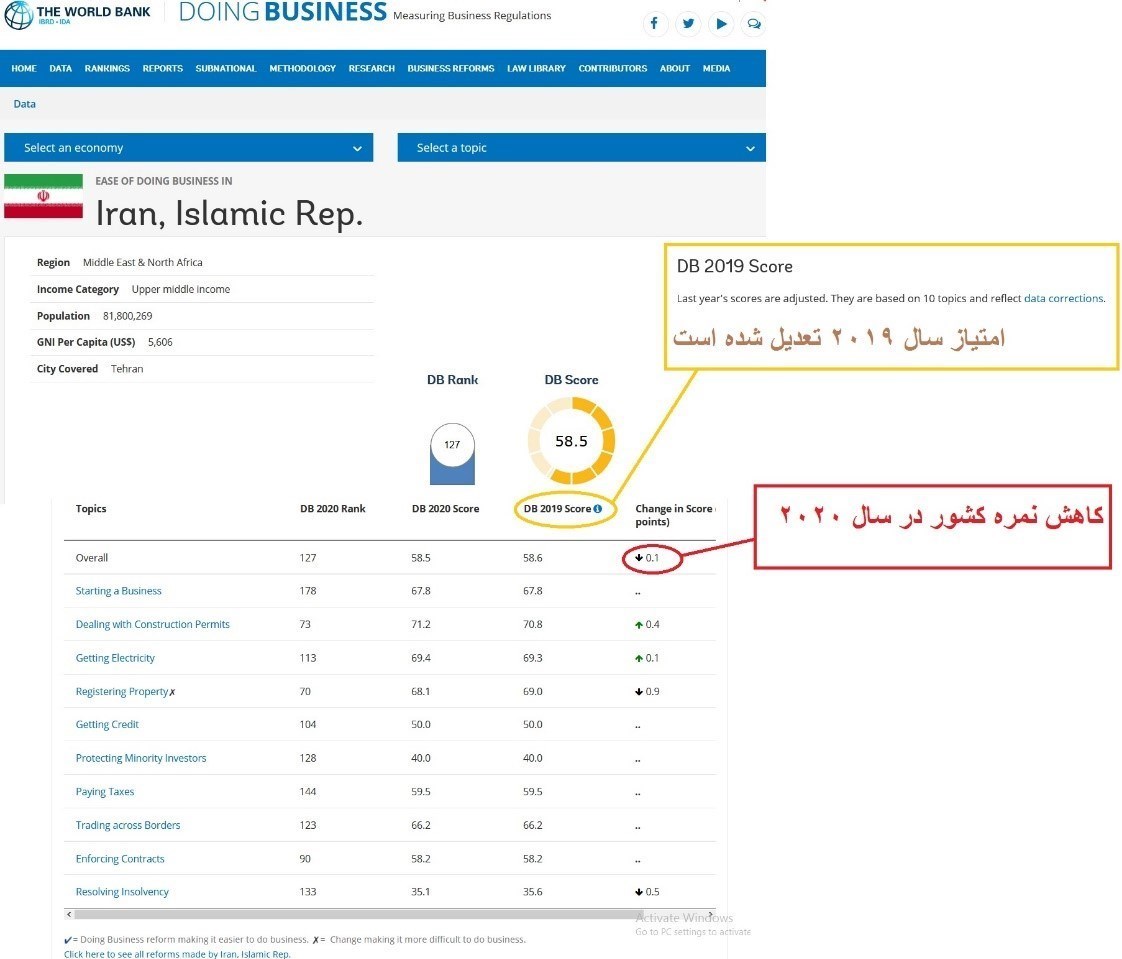Open the Paying Taxes topic link
The image size is (1122, 959).
tap(105, 792)
